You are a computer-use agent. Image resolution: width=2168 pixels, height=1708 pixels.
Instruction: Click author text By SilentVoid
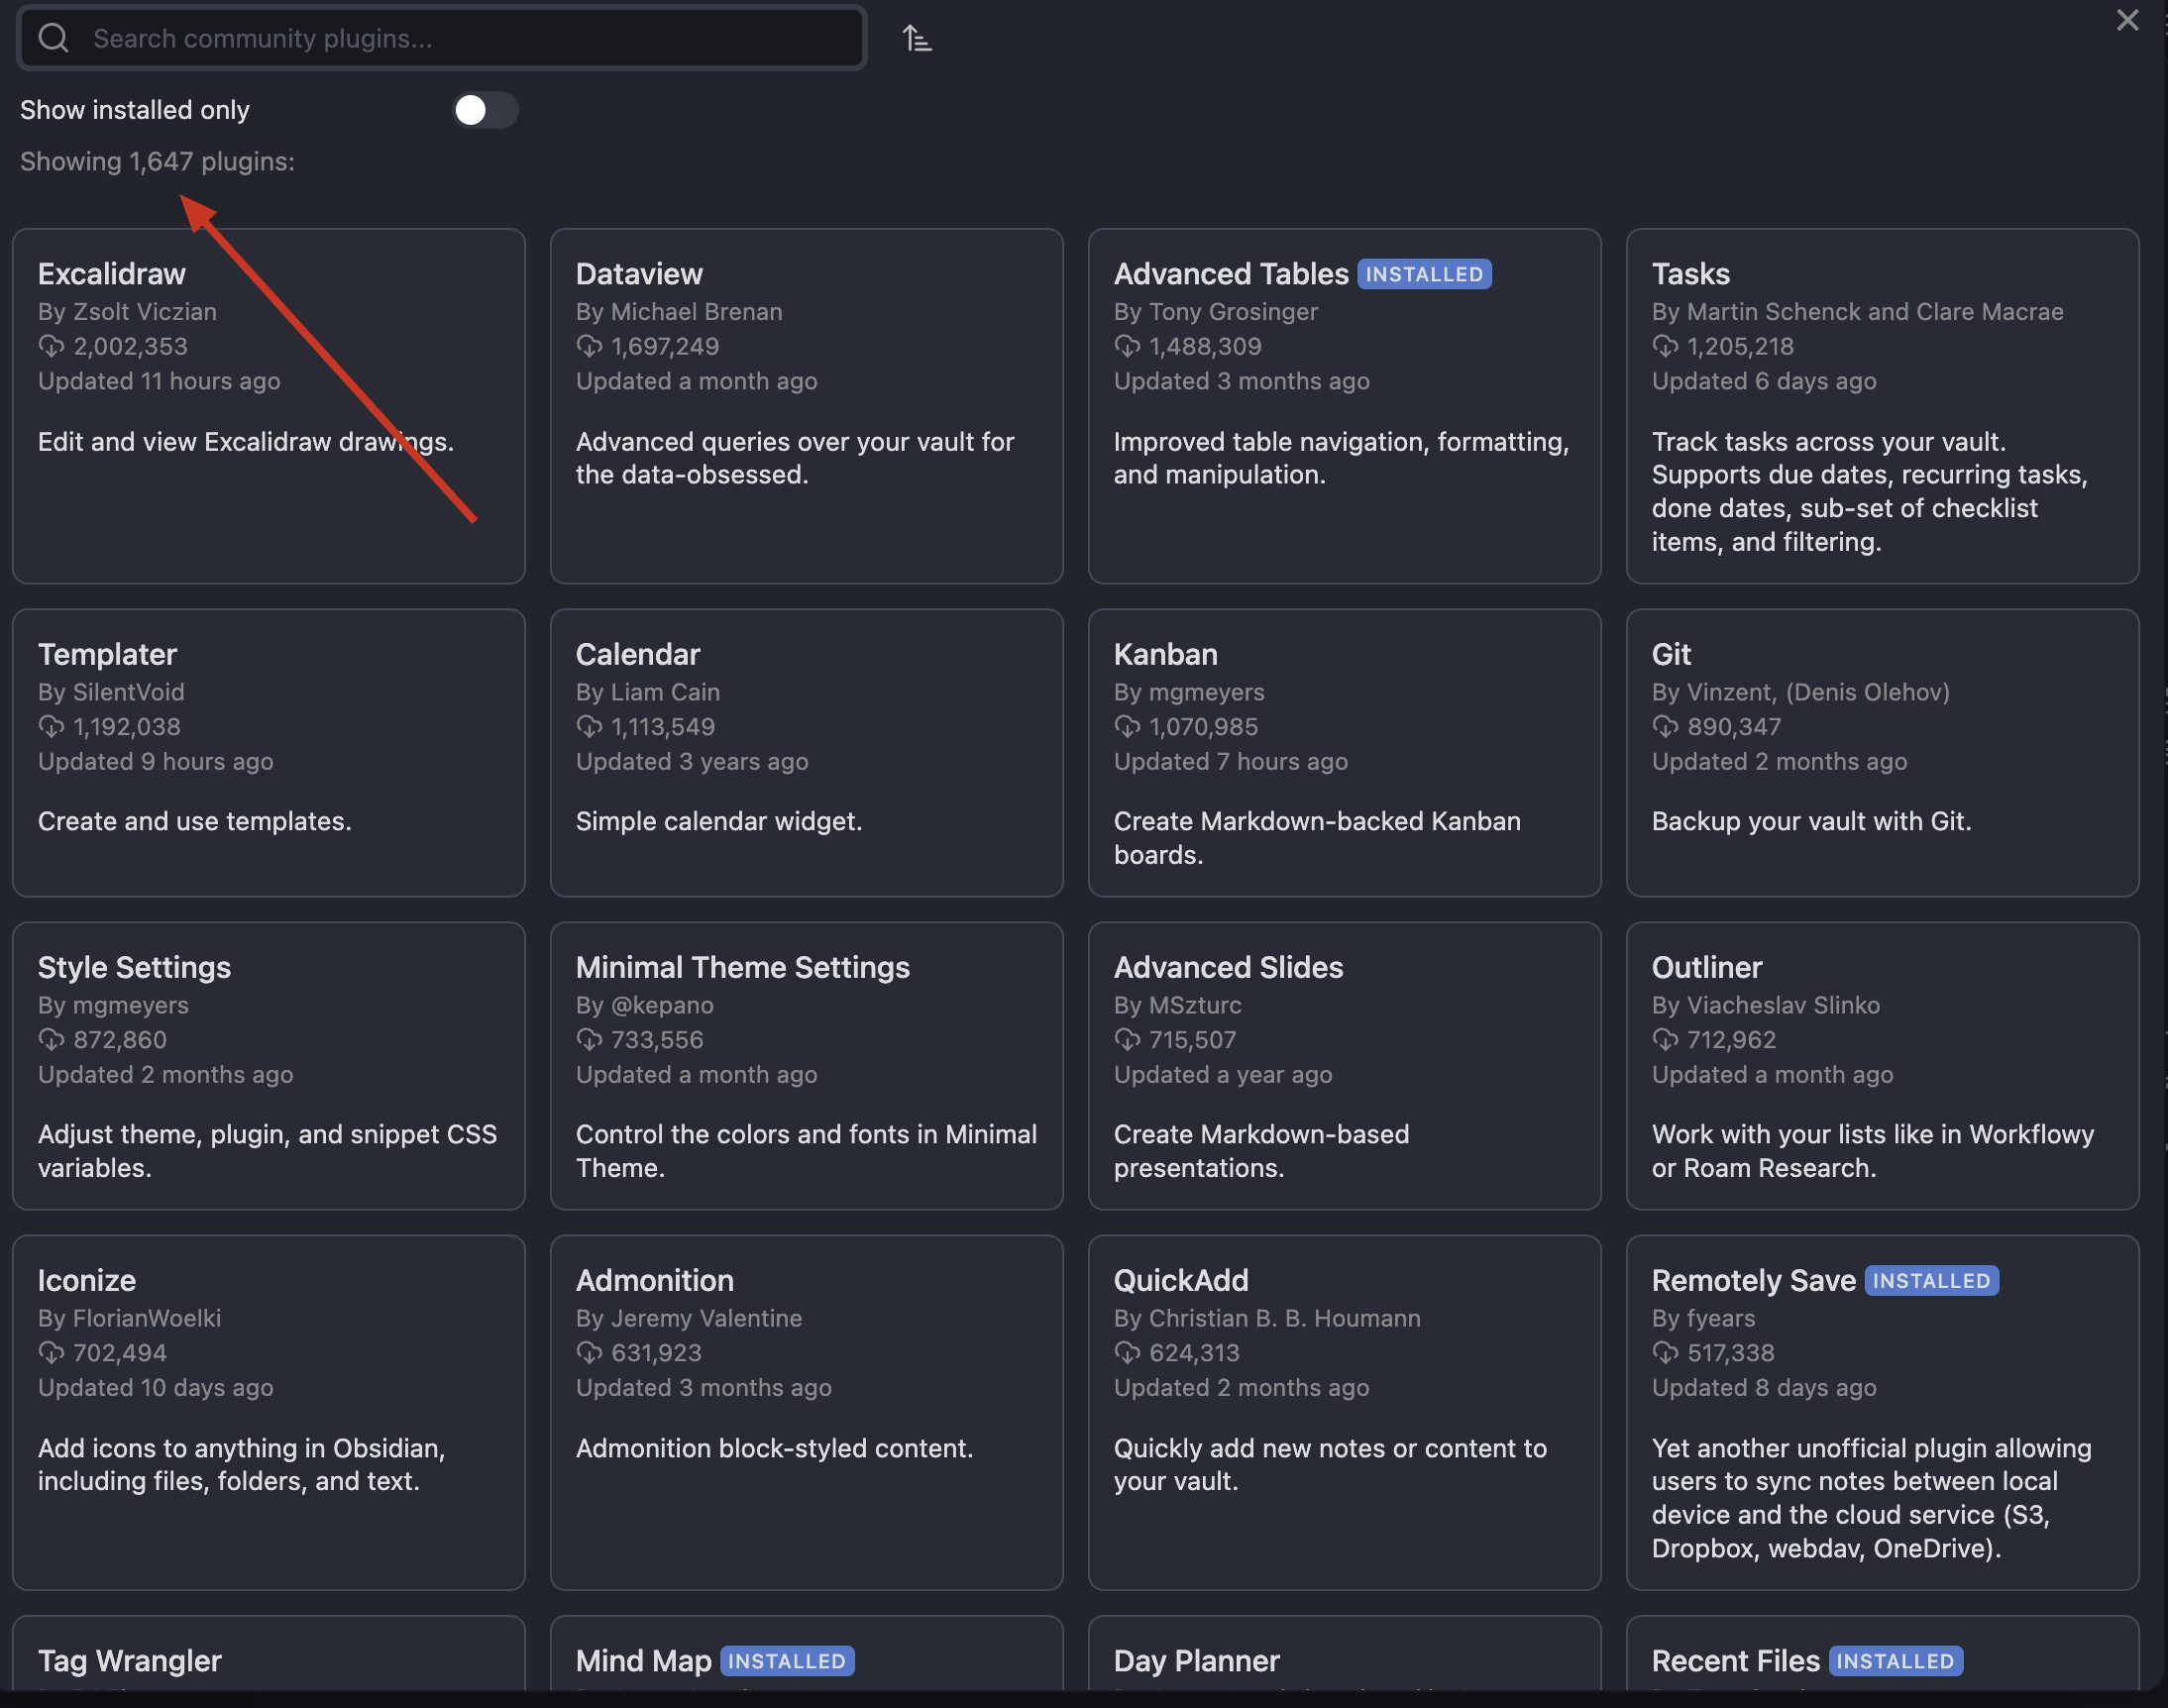pos(111,692)
